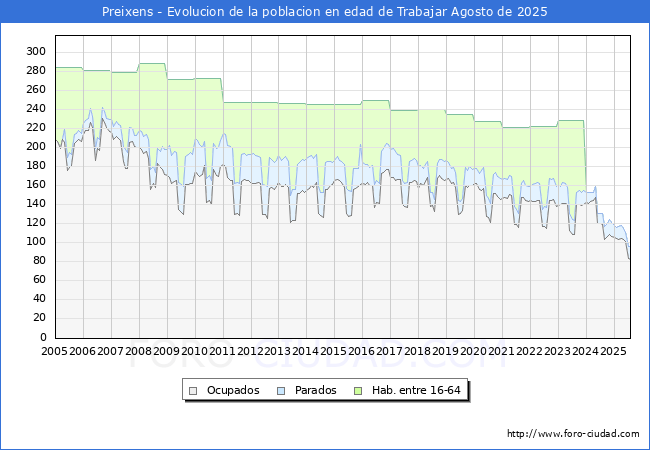Click the 100 y-axis value

[36, 242]
